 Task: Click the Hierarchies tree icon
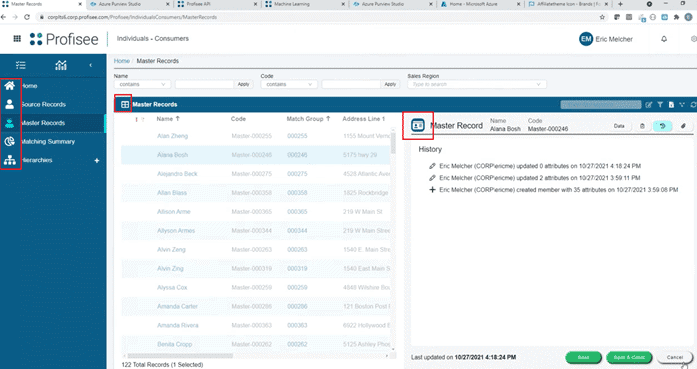(x=10, y=160)
